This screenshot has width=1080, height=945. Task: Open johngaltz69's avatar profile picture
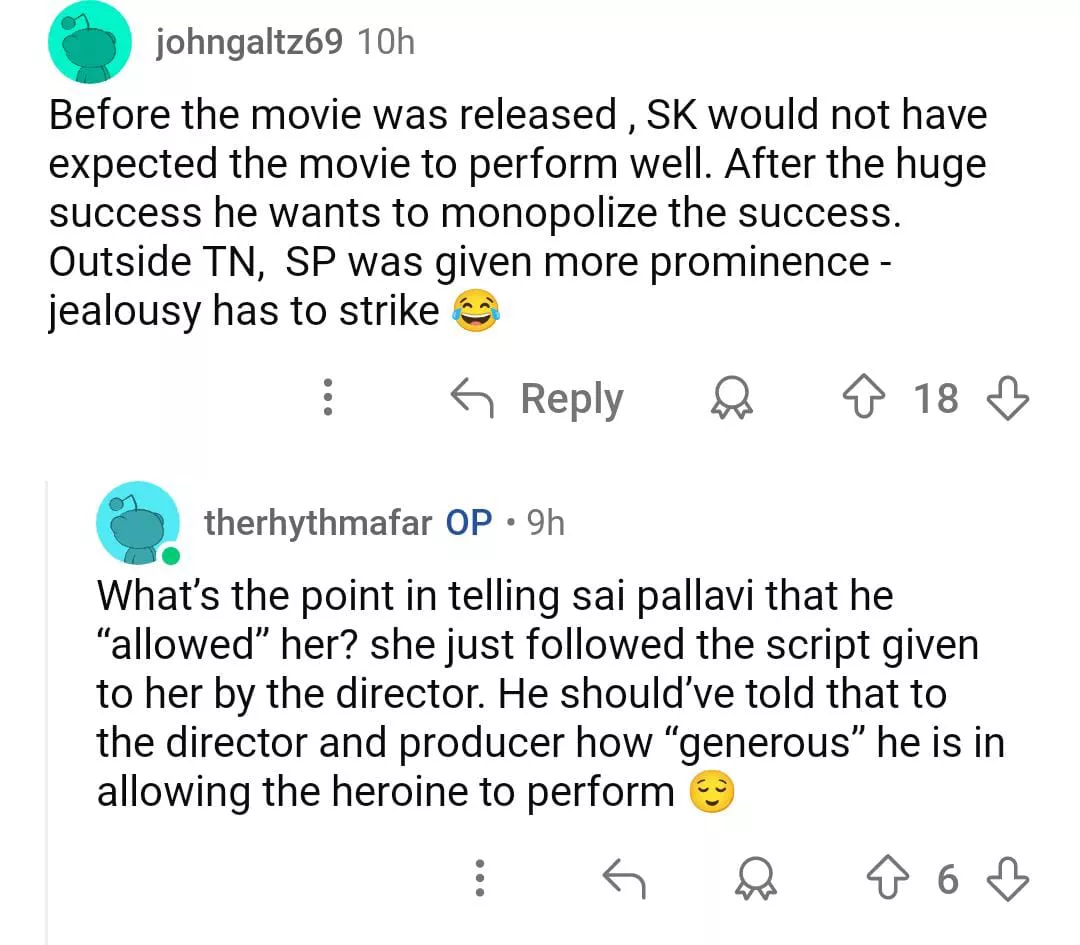(90, 42)
